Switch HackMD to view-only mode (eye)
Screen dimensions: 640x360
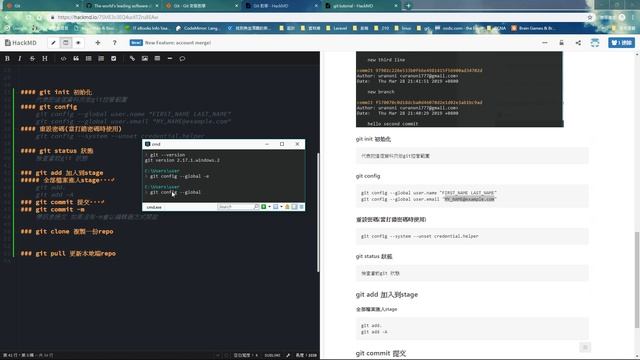pyautogui.click(x=78, y=43)
